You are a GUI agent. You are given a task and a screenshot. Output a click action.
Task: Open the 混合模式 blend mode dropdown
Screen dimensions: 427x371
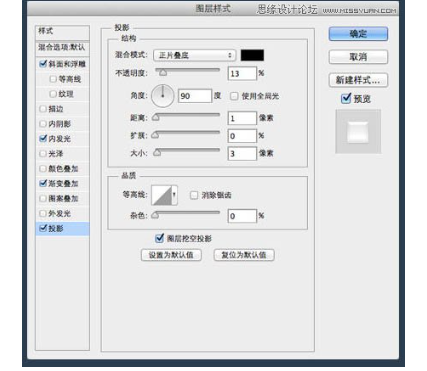pos(194,55)
